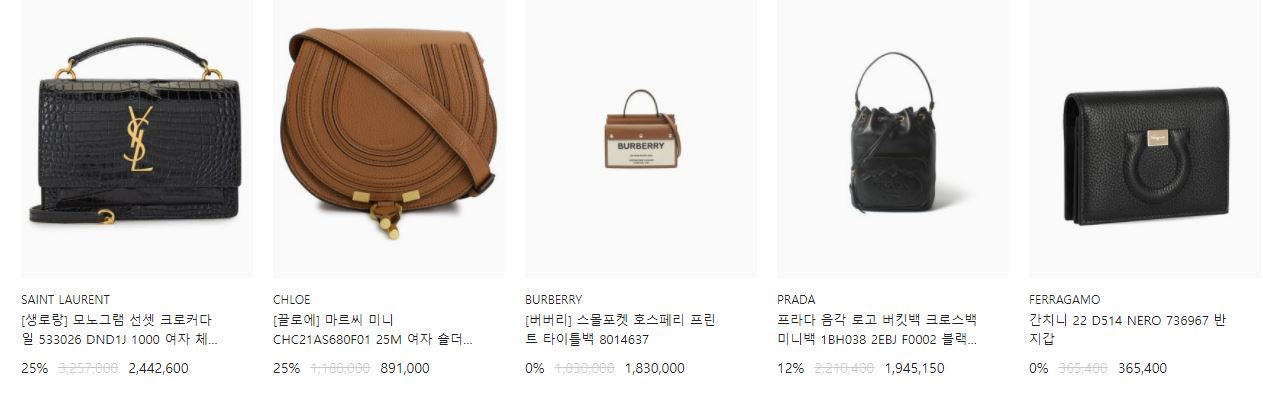Click the 1,945,150 discounted price
1263x415 pixels.
pos(914,368)
